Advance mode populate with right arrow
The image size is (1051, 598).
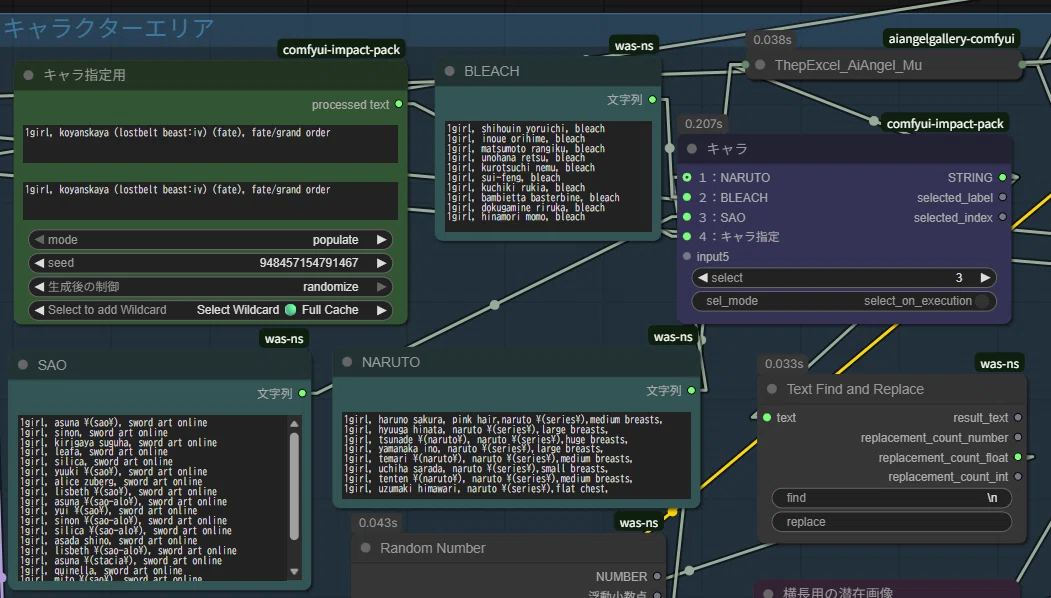(381, 239)
